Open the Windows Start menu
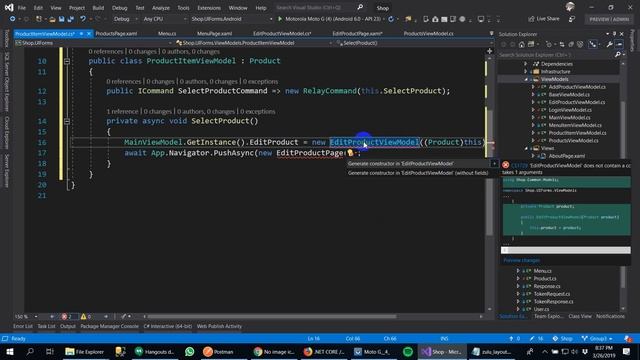Viewport: 640px width, 360px height. (10, 351)
